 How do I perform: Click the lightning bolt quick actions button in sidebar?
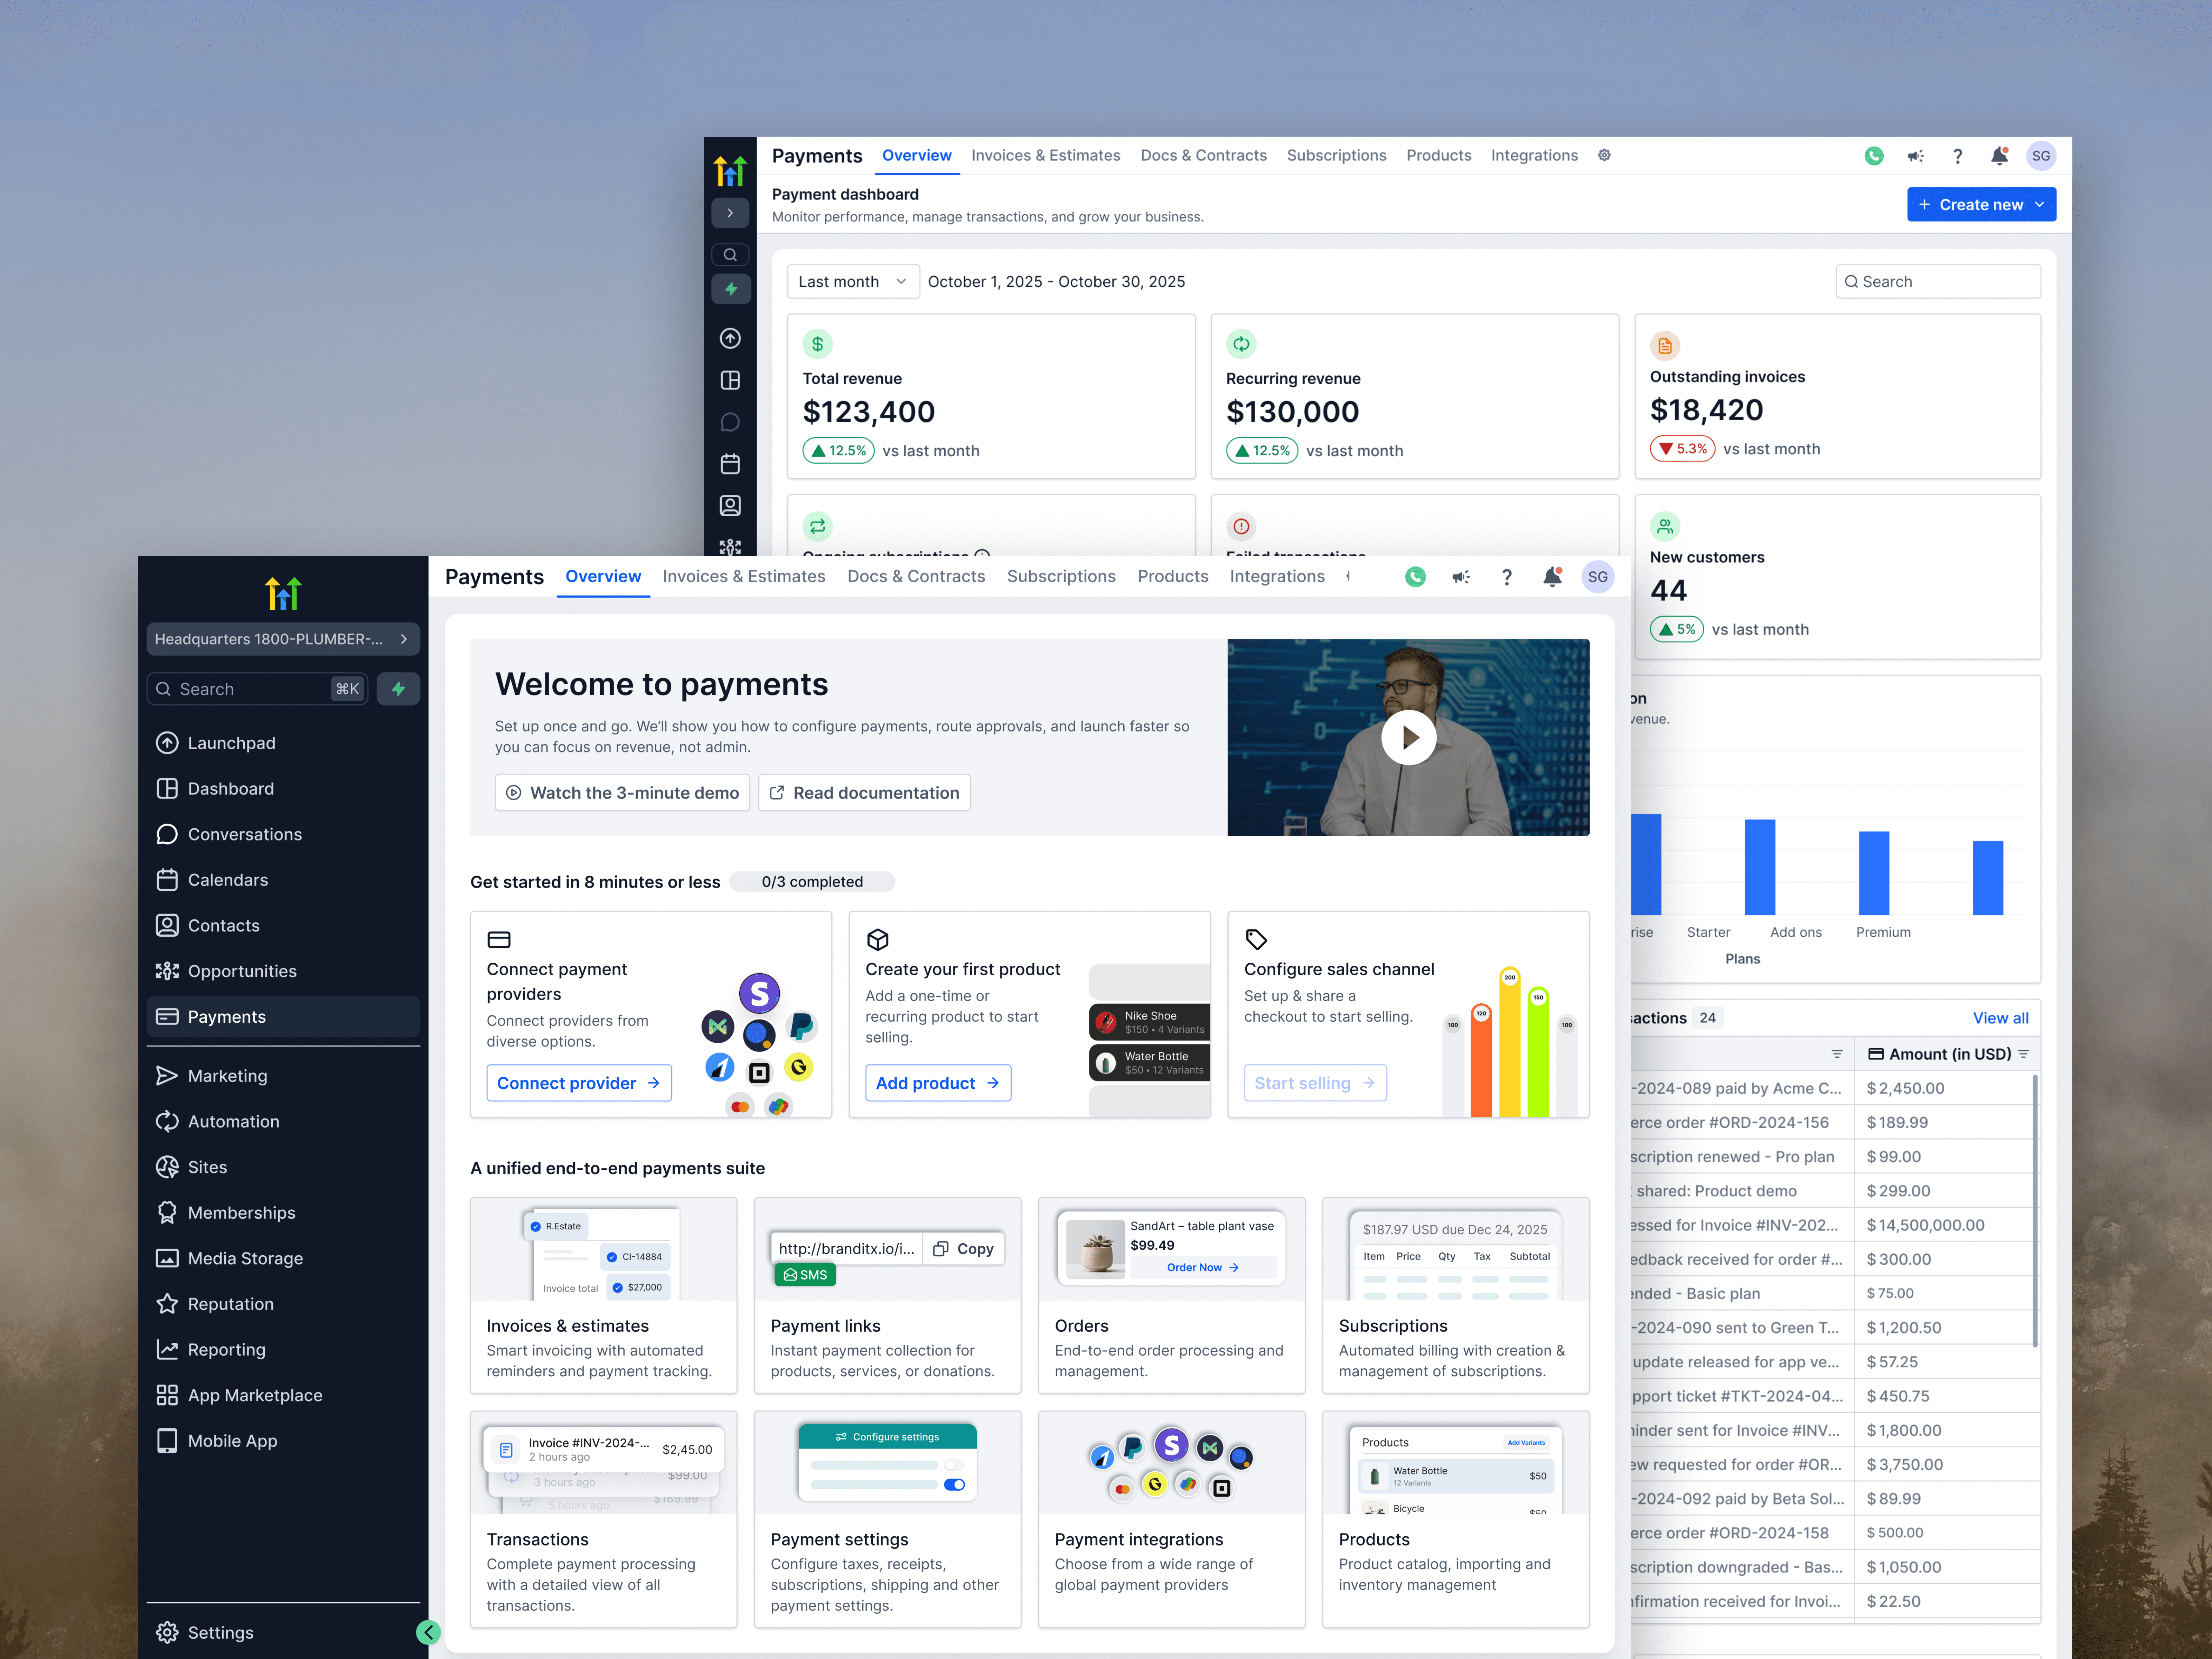tap(398, 689)
